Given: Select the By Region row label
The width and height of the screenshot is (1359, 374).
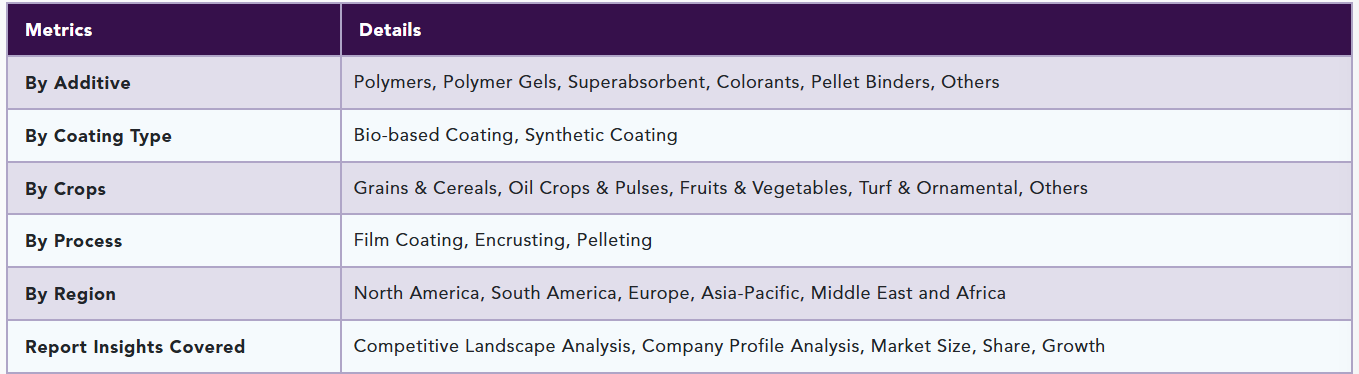Looking at the screenshot, I should pyautogui.click(x=70, y=294).
